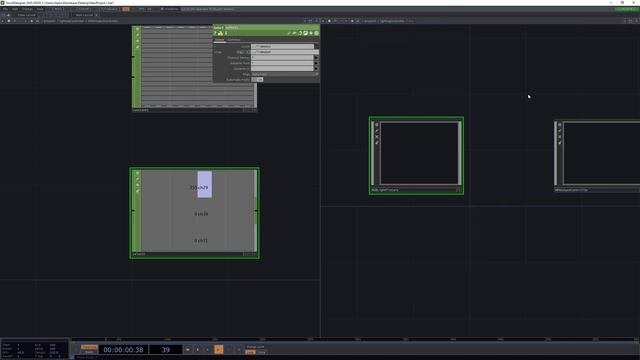Play the timeline in reverse
This screenshot has width=640, height=360.
(208, 349)
